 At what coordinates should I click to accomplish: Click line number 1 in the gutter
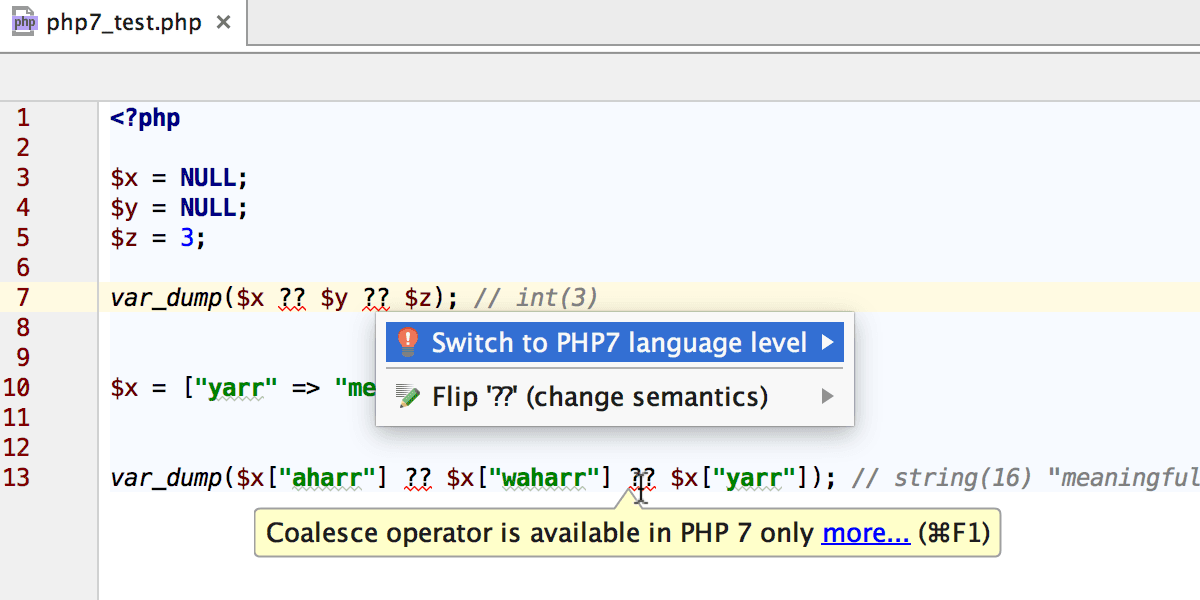click(23, 118)
